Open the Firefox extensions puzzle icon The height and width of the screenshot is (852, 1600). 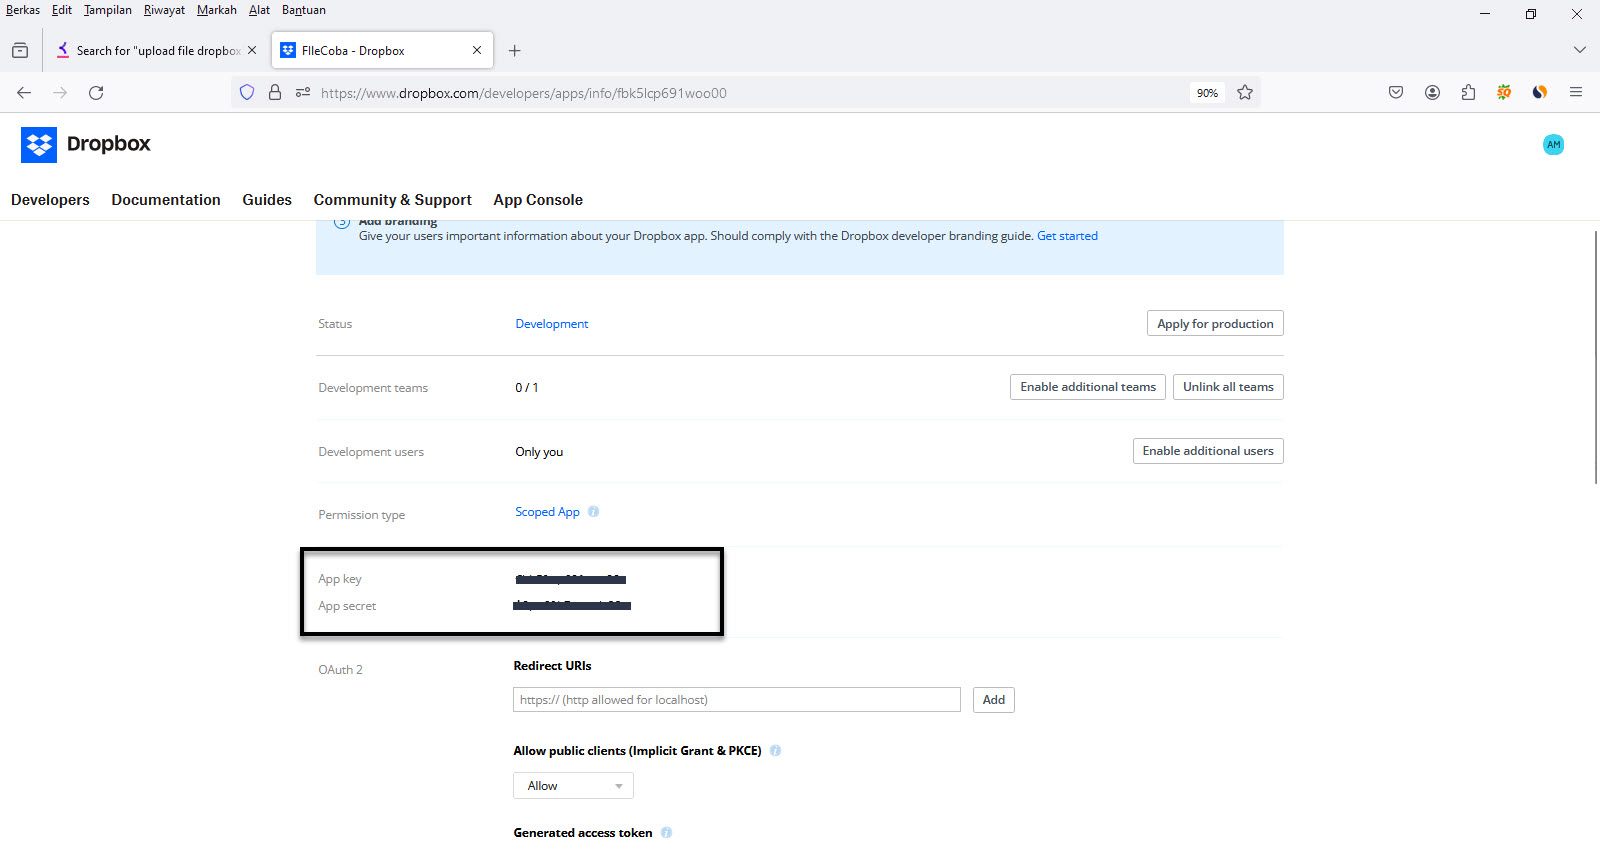(x=1468, y=93)
